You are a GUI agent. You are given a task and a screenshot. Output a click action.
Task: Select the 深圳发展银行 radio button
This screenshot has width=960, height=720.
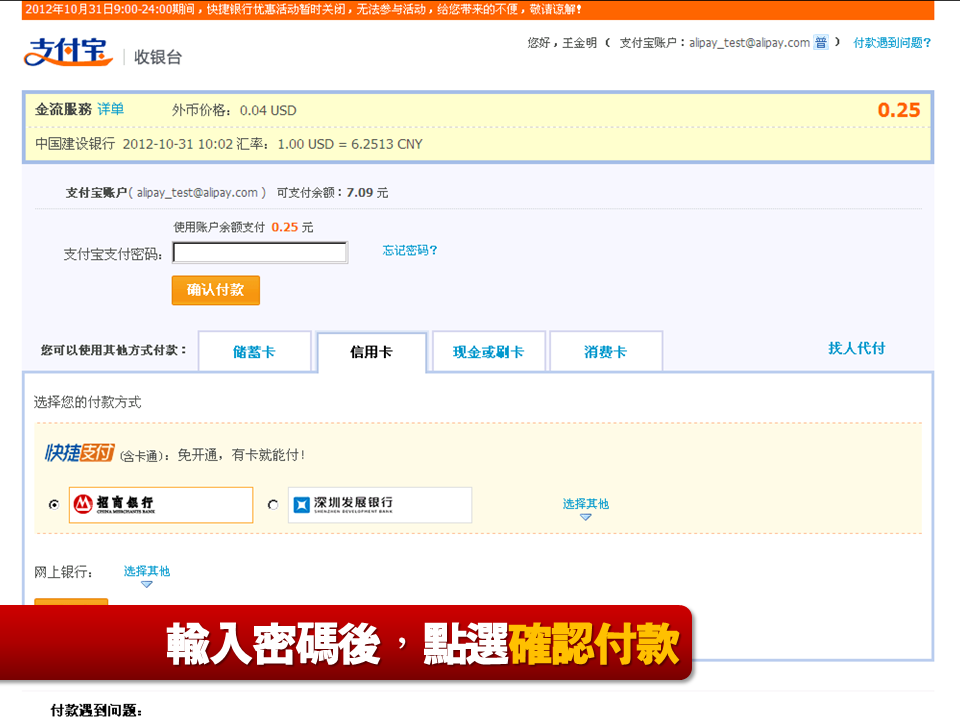(x=272, y=505)
